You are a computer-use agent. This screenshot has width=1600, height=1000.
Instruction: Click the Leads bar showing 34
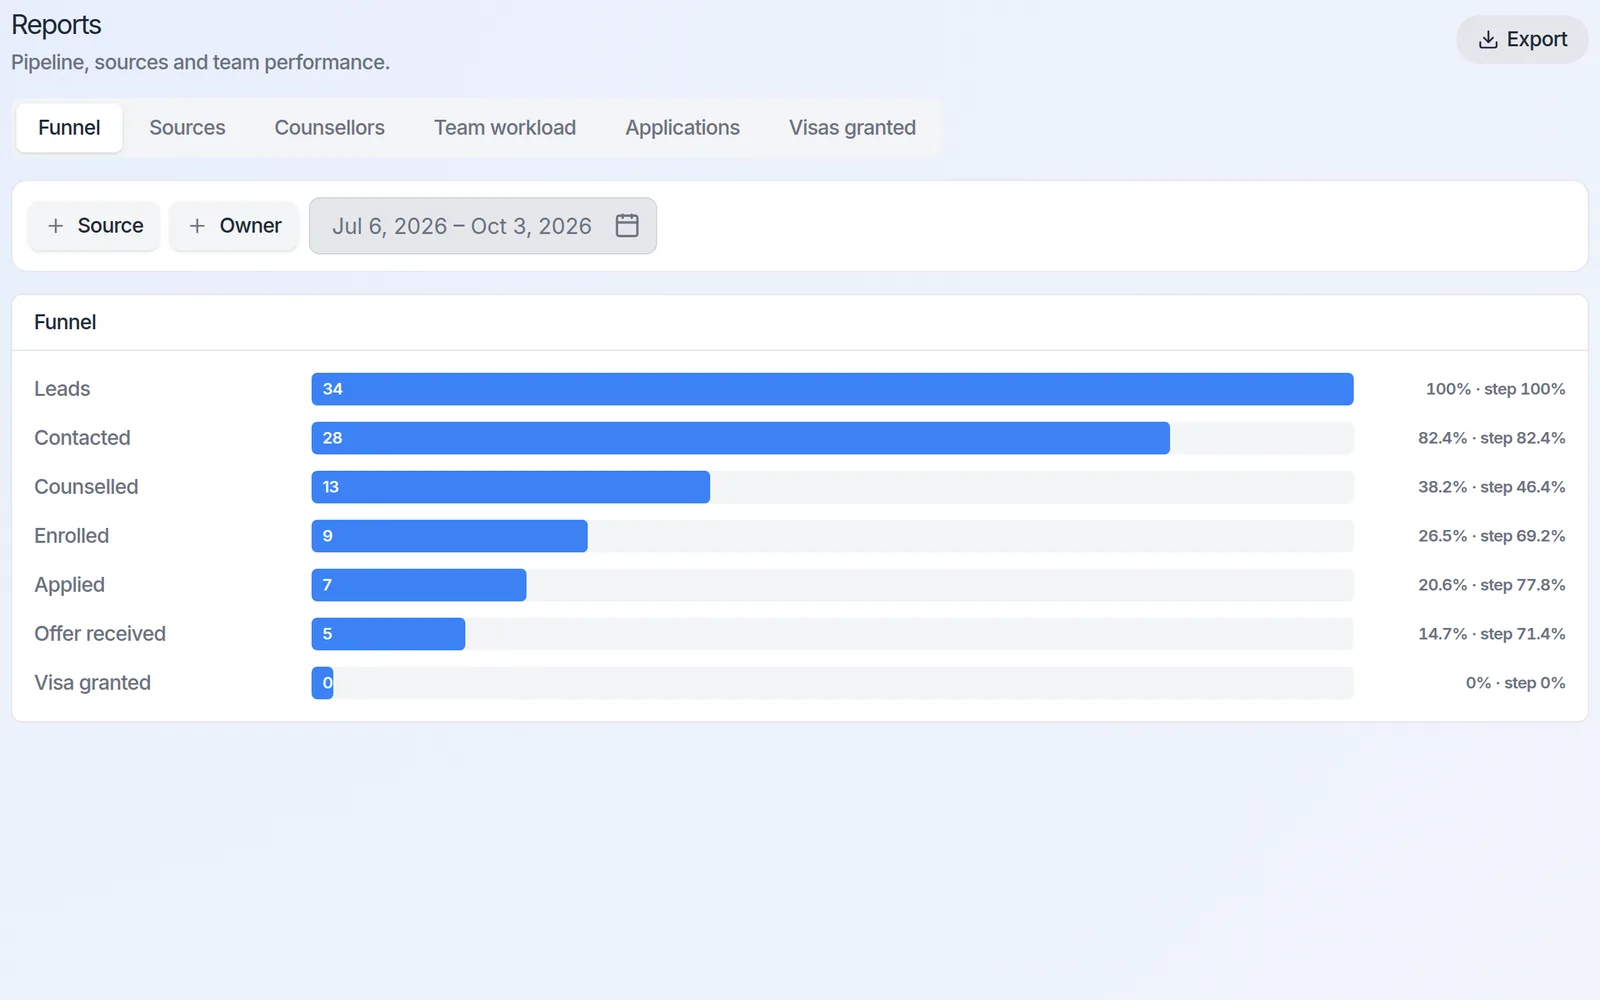pyautogui.click(x=832, y=389)
